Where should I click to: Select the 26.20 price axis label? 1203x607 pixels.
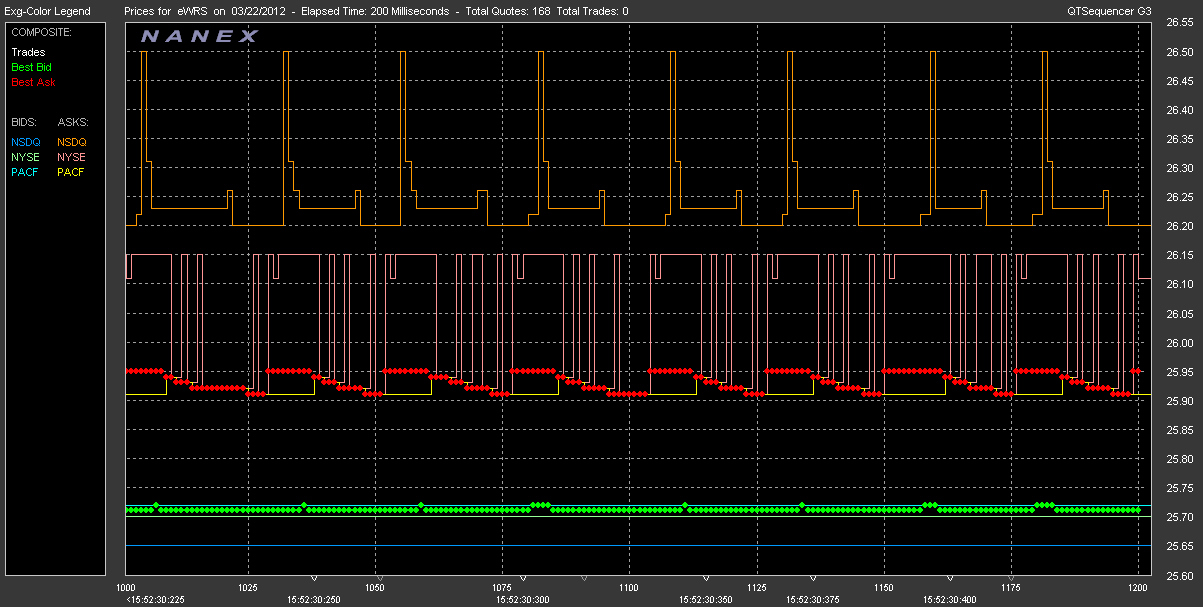point(1180,226)
